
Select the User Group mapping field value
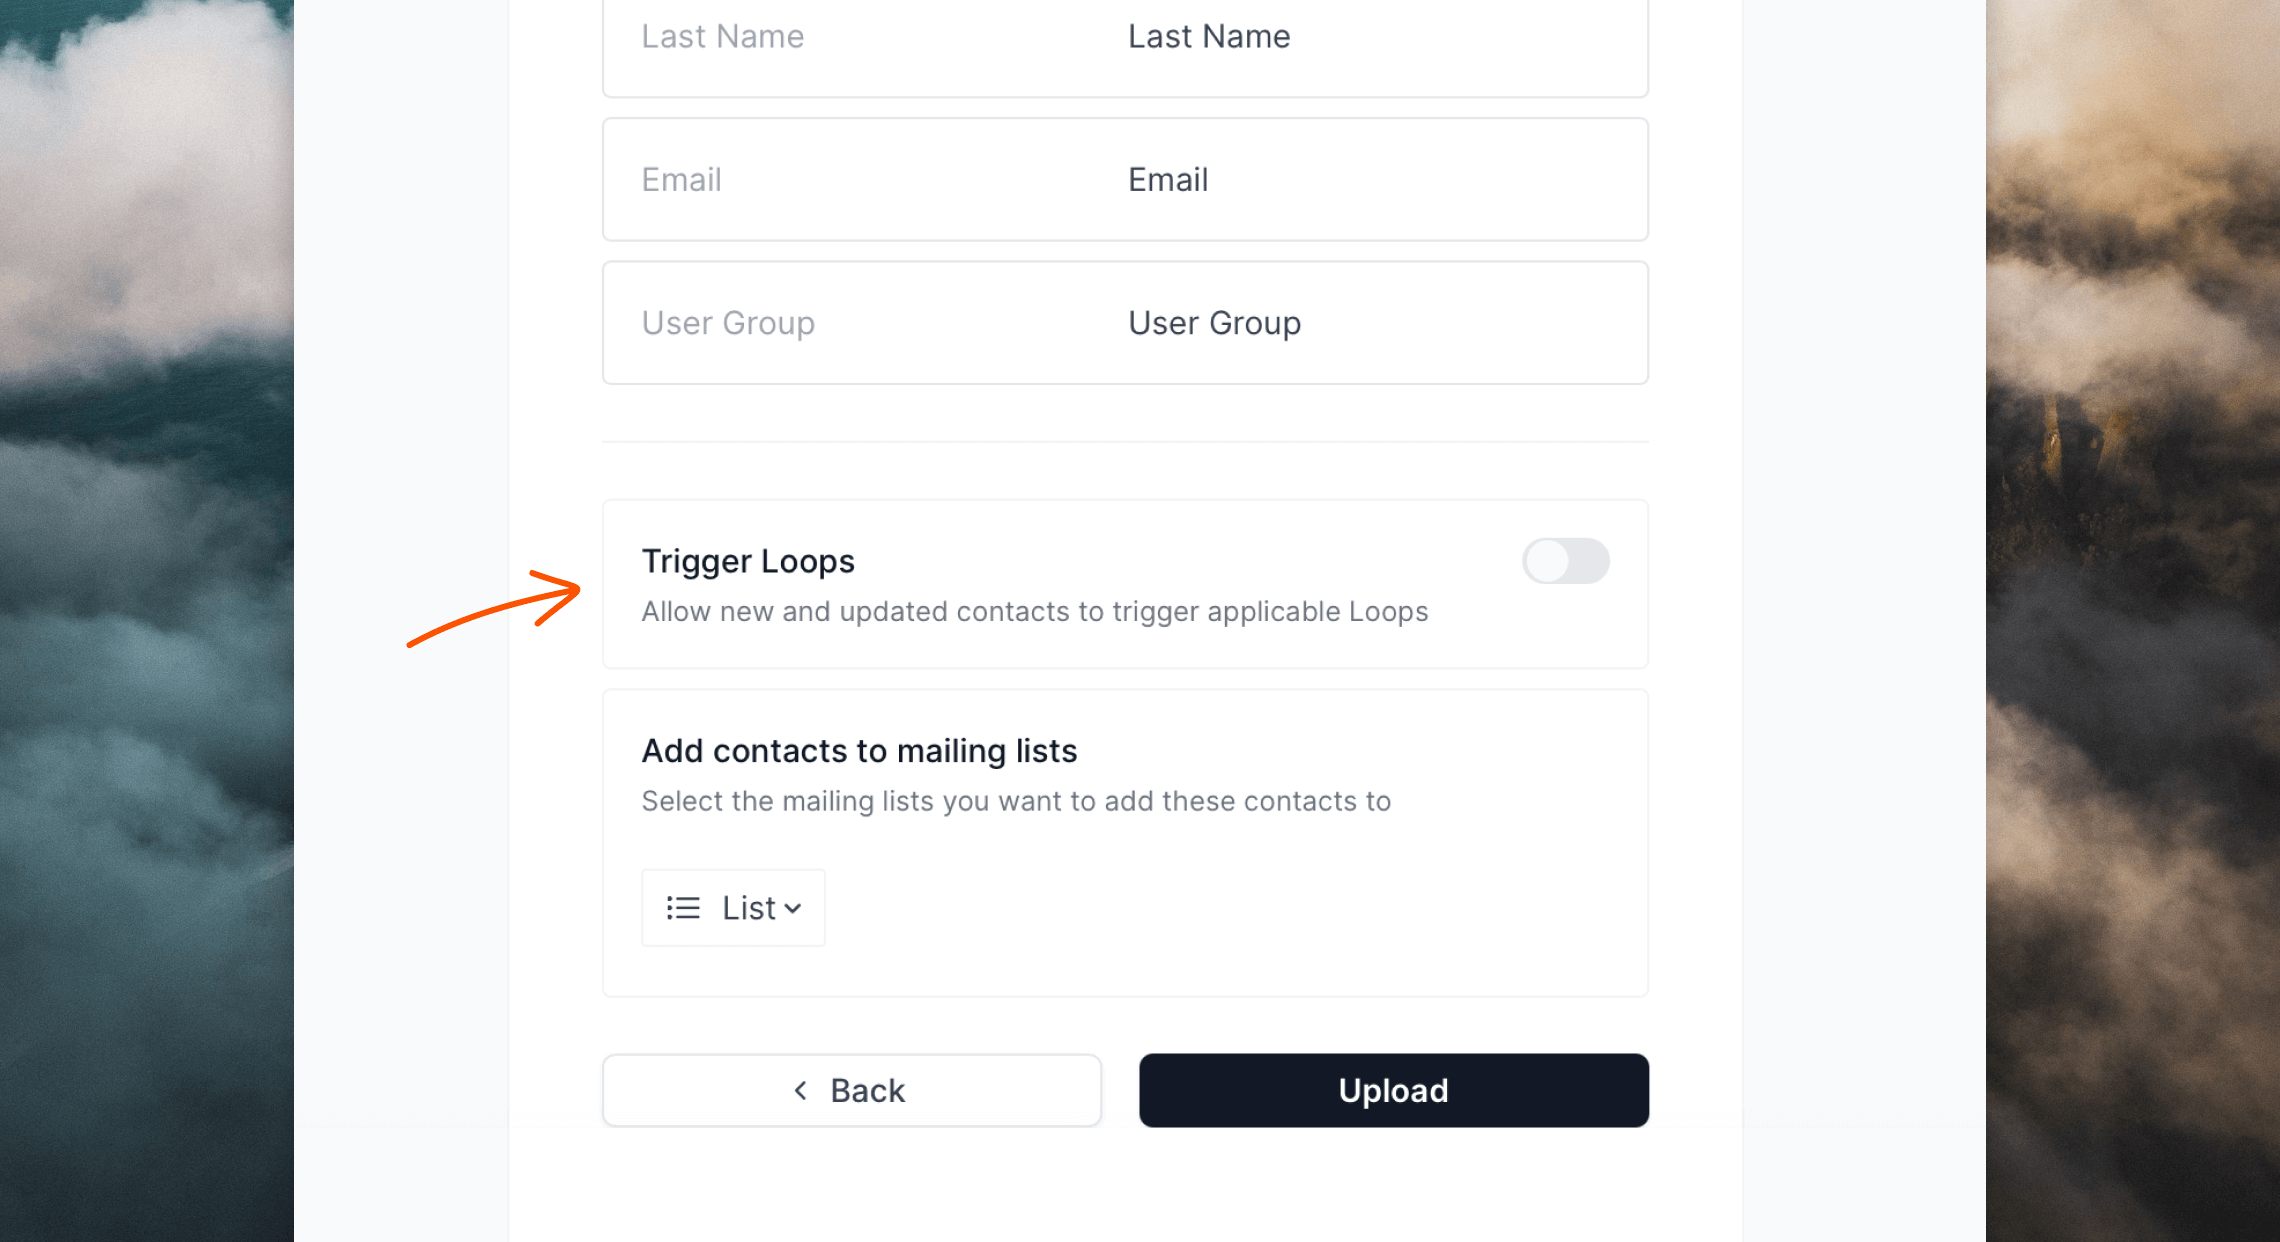tap(1214, 323)
